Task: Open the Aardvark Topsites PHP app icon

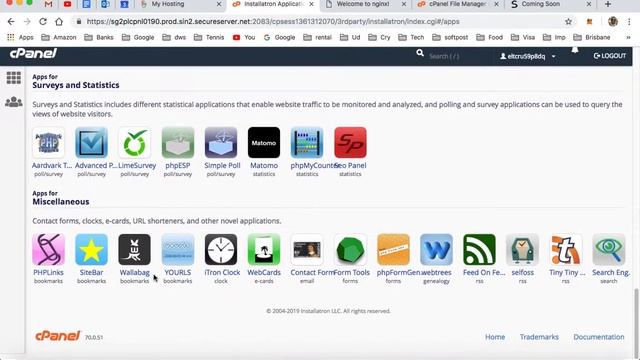Action: (x=49, y=142)
